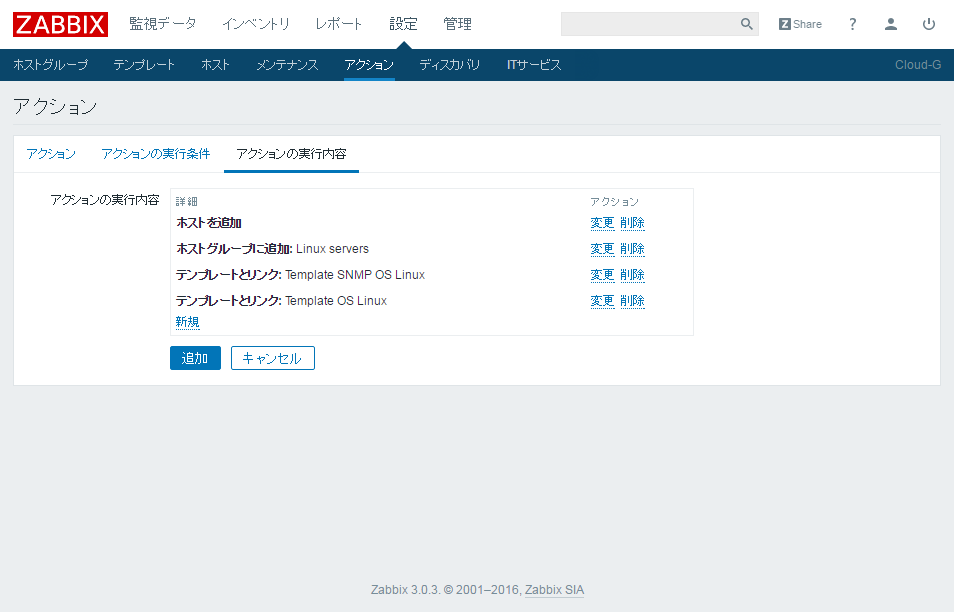Open the ITサービス section
Image resolution: width=954 pixels, height=612 pixels.
(534, 63)
